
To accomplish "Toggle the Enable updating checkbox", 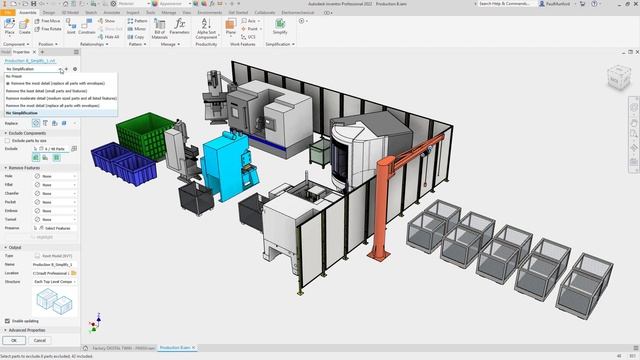I will pos(7,321).
